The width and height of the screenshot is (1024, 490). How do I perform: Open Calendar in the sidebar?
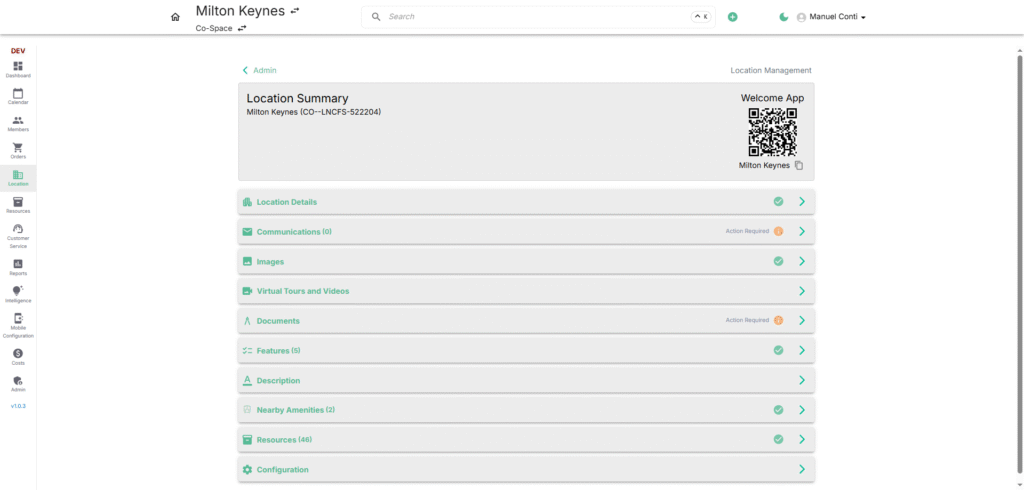coord(18,96)
